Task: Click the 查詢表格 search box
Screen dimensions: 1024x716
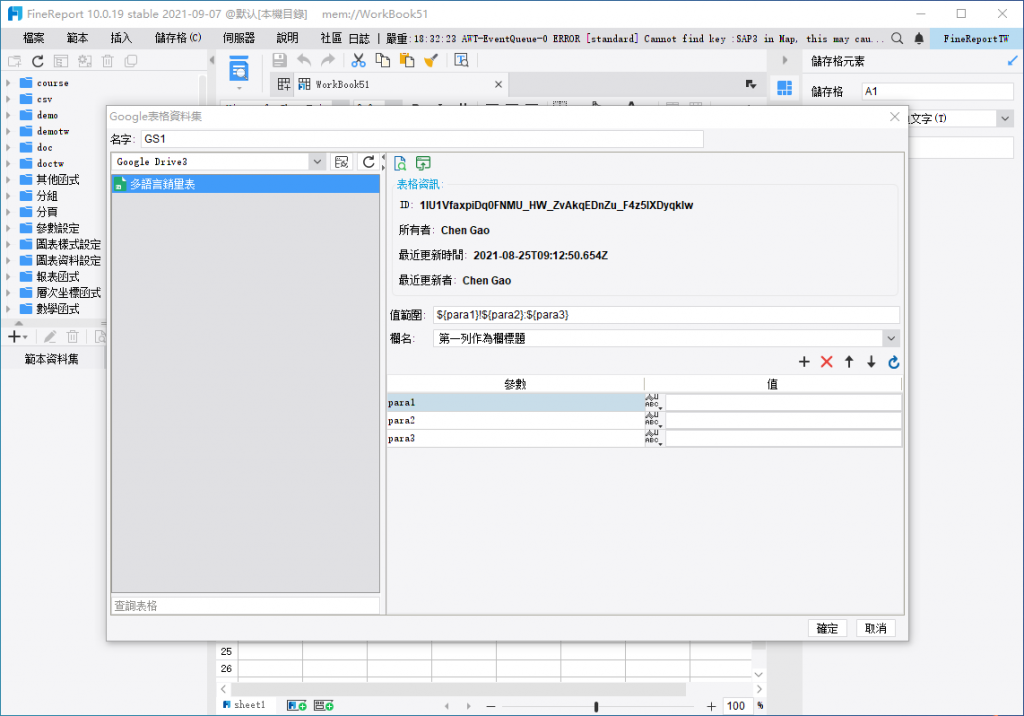Action: pos(246,606)
